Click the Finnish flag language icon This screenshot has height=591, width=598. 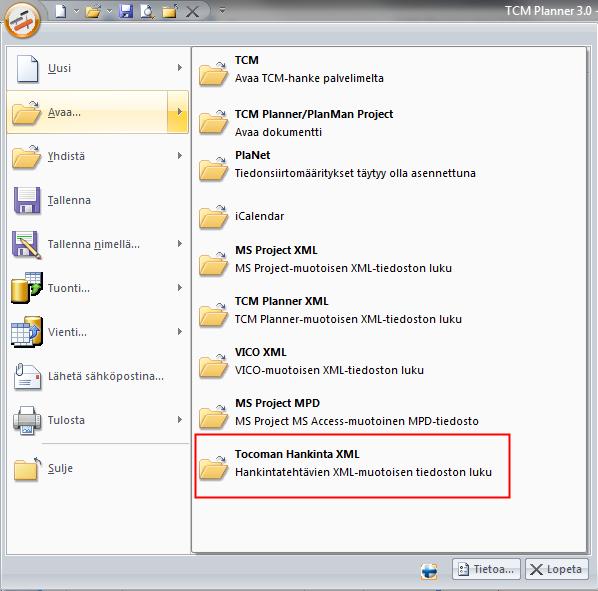pos(429,571)
